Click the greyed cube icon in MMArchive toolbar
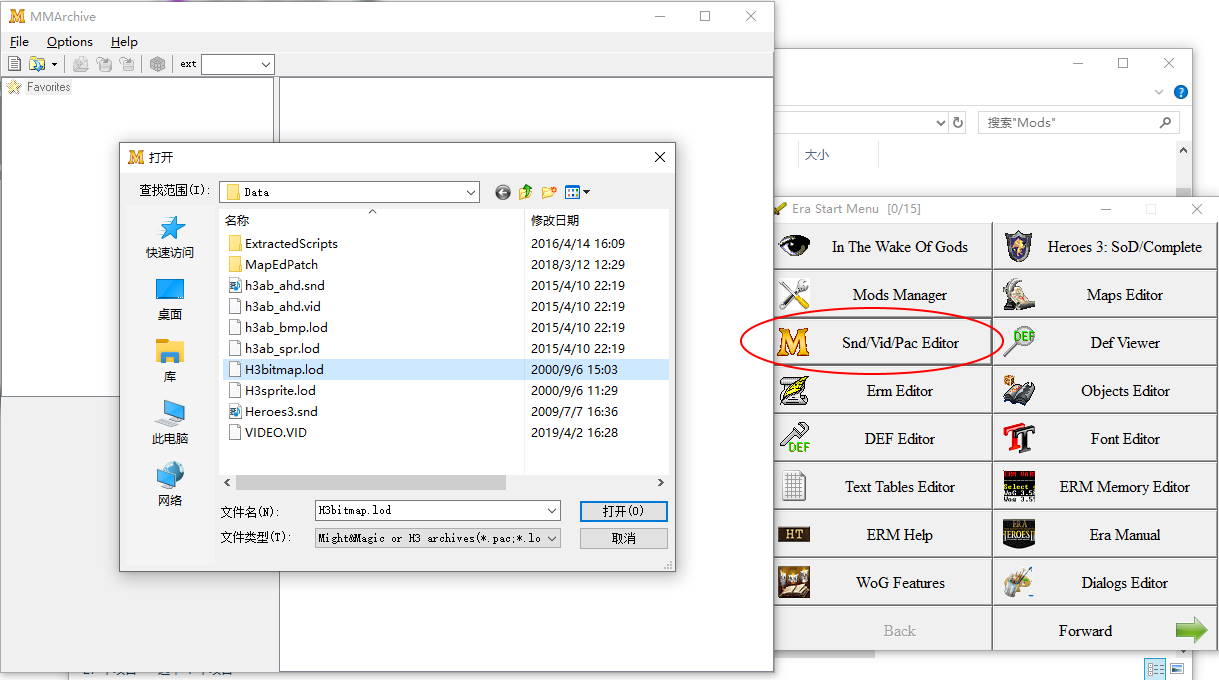Image resolution: width=1219 pixels, height=680 pixels. 157,64
